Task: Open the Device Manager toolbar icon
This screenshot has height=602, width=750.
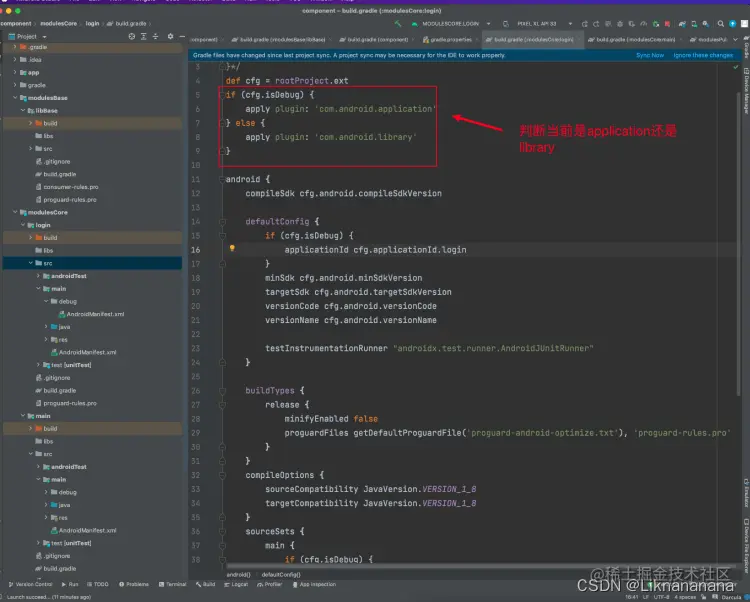Action: (694, 23)
